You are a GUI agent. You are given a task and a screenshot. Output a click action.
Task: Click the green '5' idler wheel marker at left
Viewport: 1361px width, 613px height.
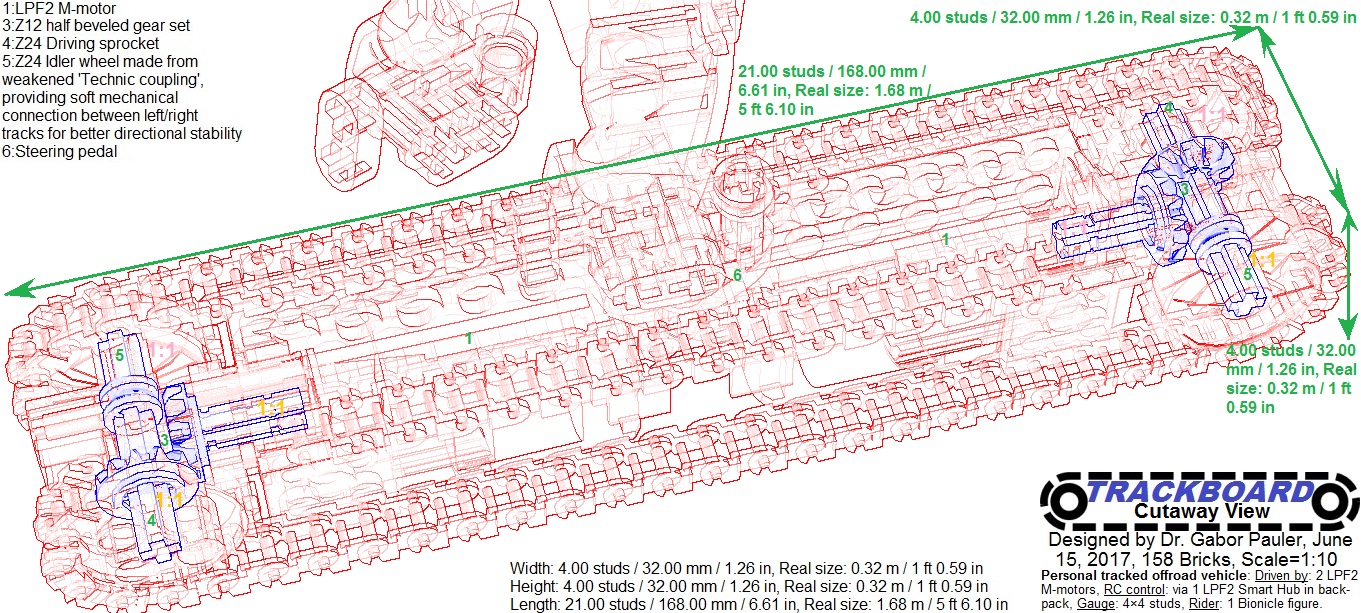(x=119, y=355)
